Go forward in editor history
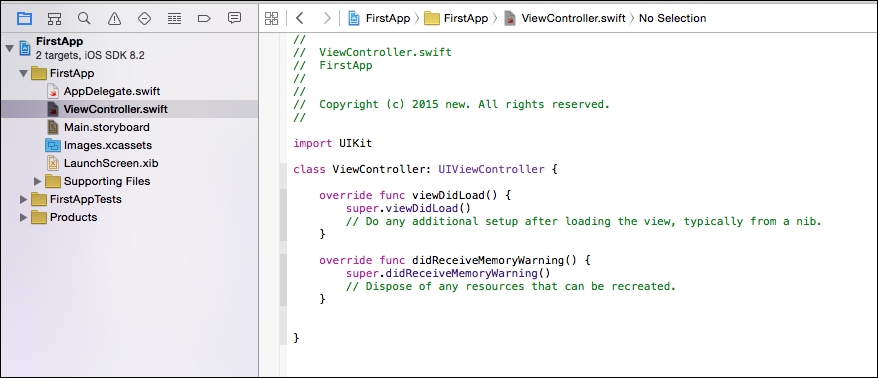This screenshot has width=878, height=378. 327,18
